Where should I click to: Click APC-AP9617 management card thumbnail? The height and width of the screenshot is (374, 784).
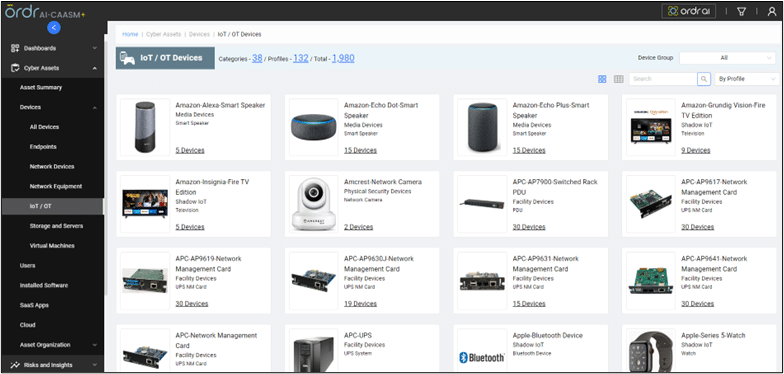(x=650, y=204)
